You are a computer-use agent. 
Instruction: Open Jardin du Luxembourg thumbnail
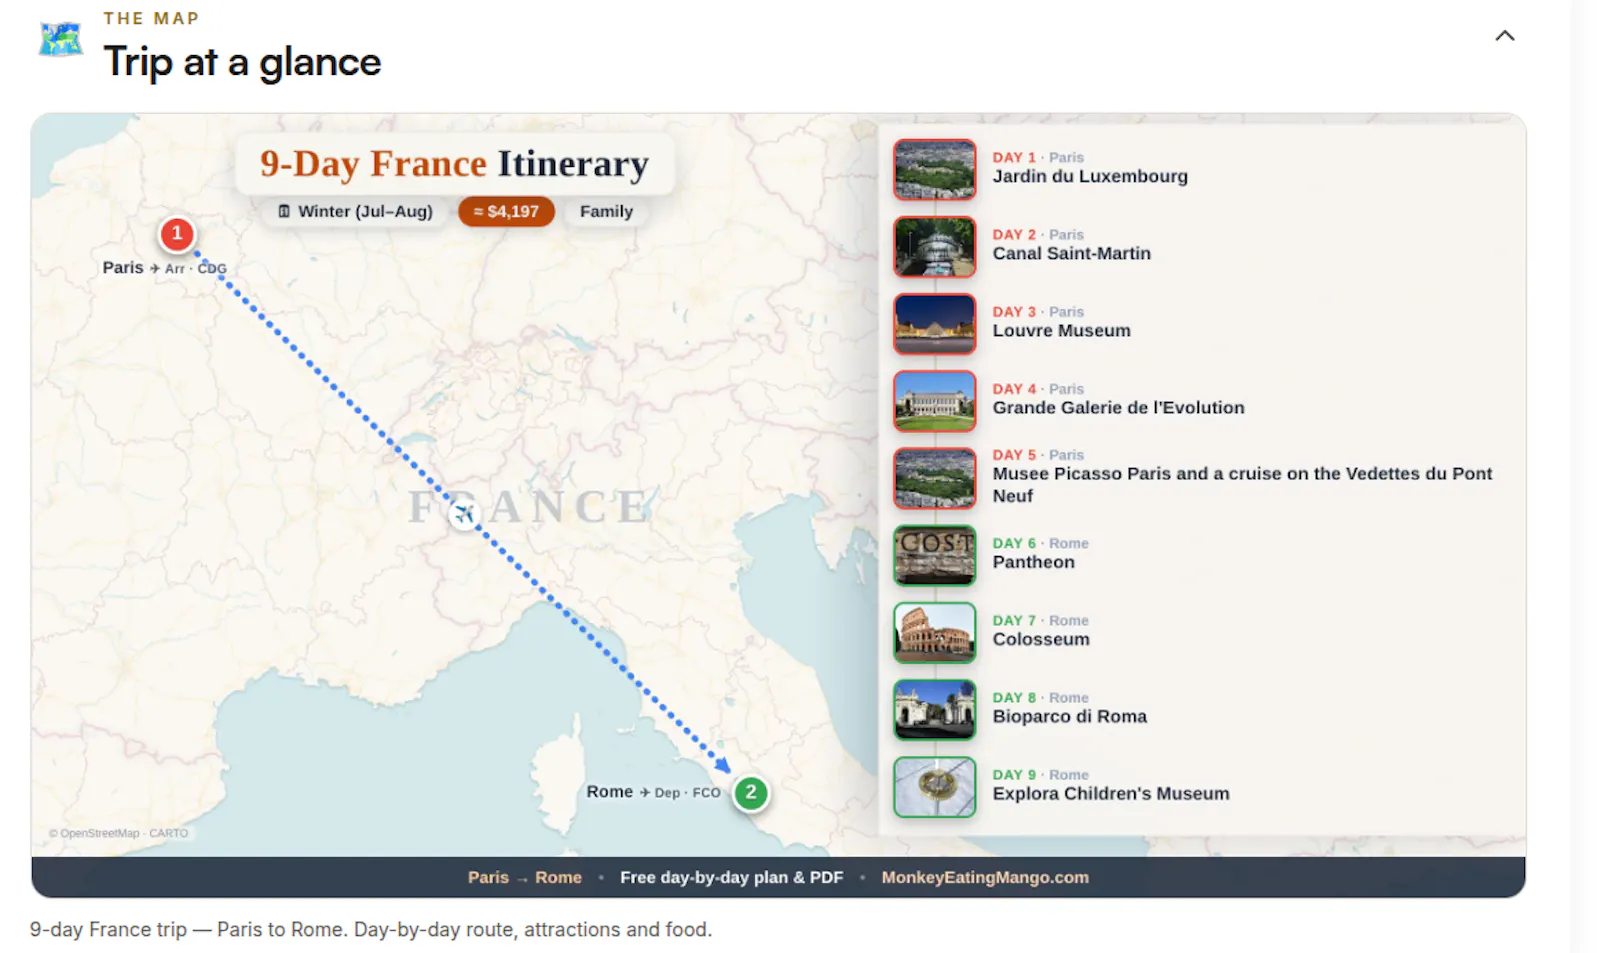point(934,170)
